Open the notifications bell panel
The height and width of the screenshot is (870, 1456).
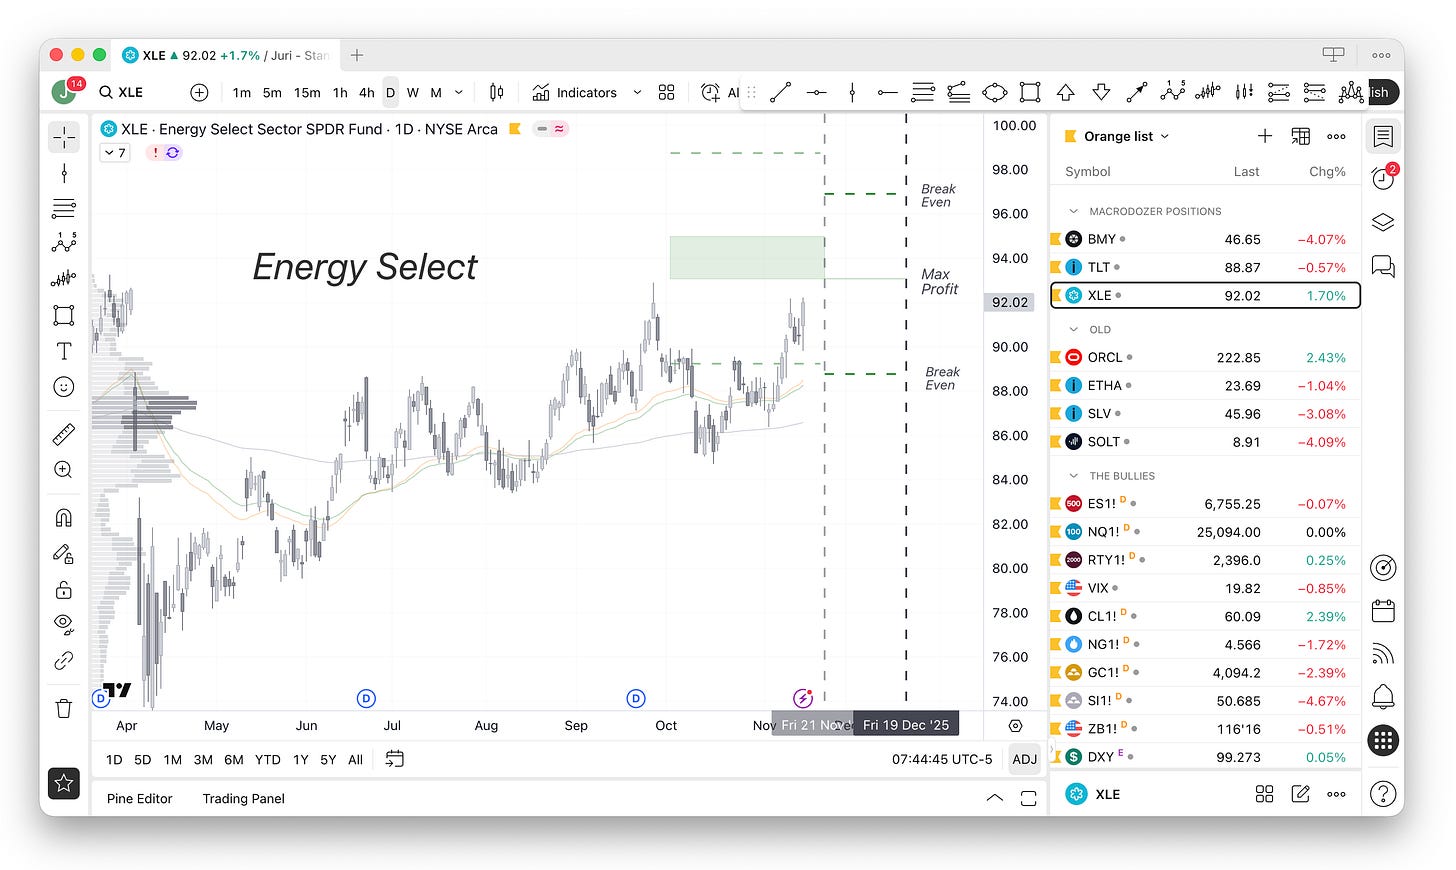tap(1383, 696)
